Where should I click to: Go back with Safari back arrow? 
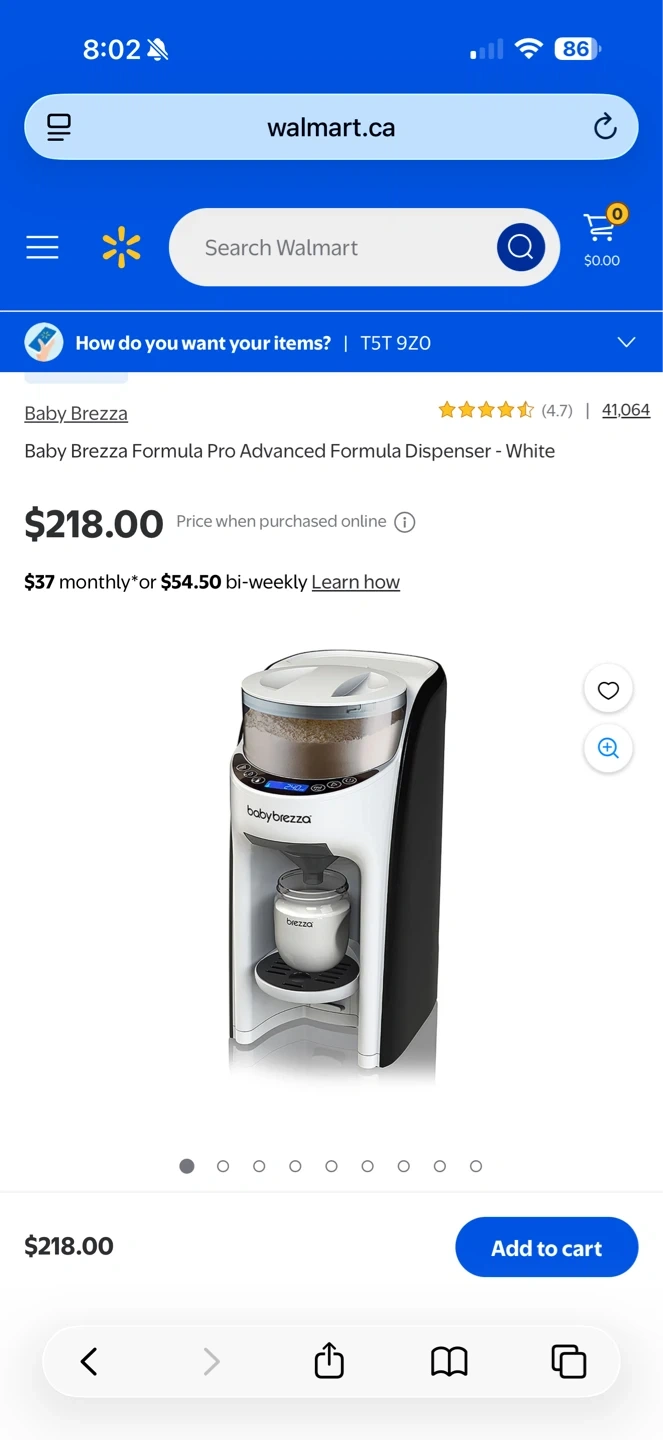pos(89,1361)
